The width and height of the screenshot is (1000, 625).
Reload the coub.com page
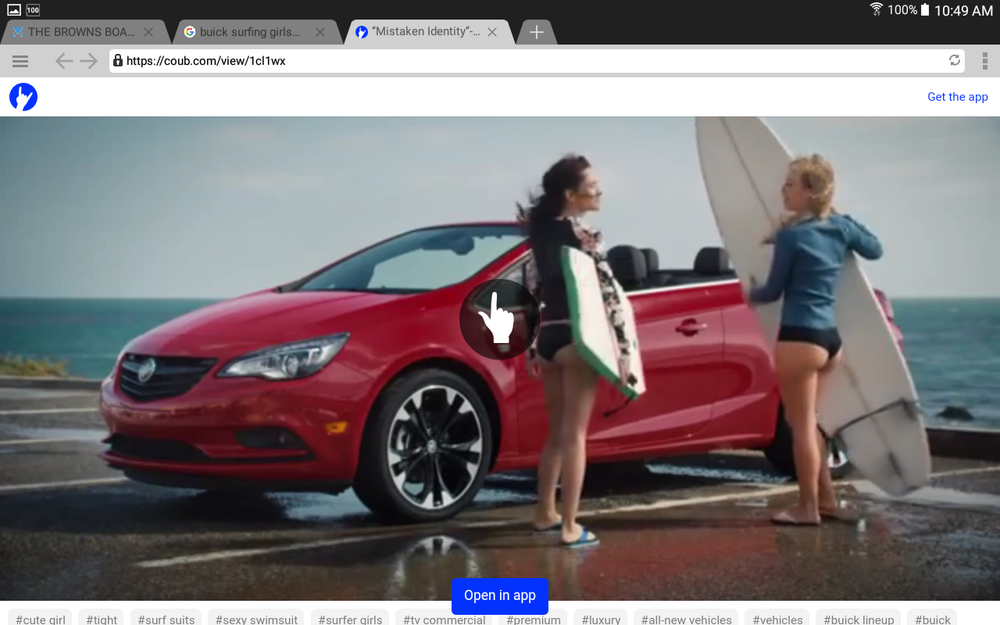click(x=954, y=60)
